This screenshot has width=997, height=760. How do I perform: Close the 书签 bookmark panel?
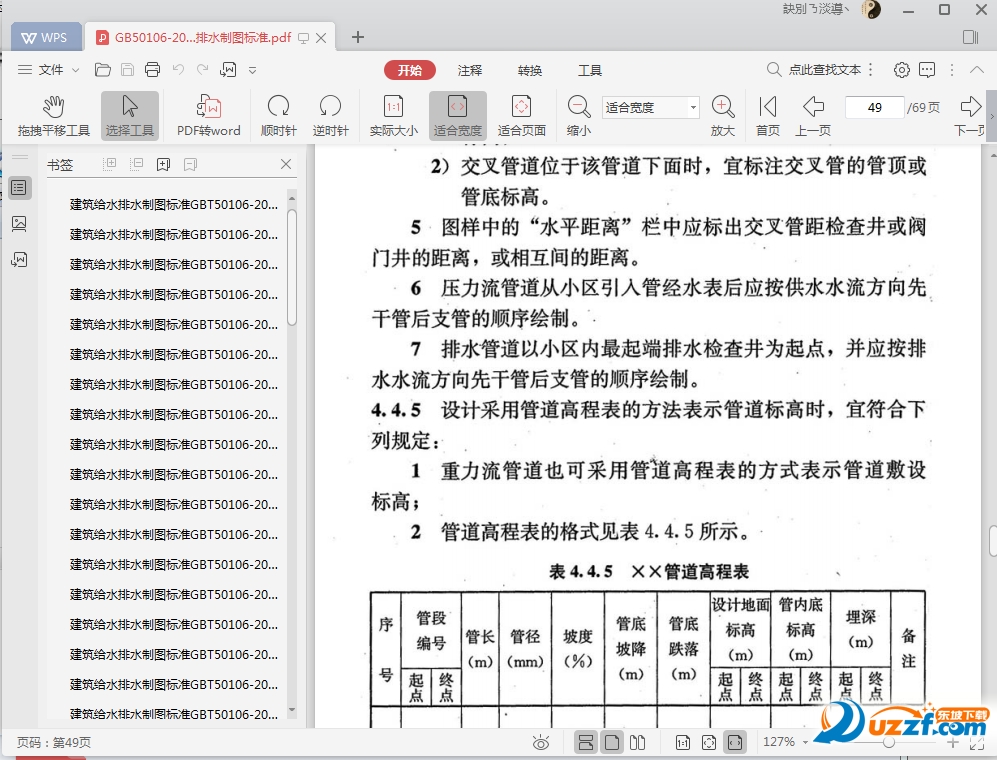(286, 165)
